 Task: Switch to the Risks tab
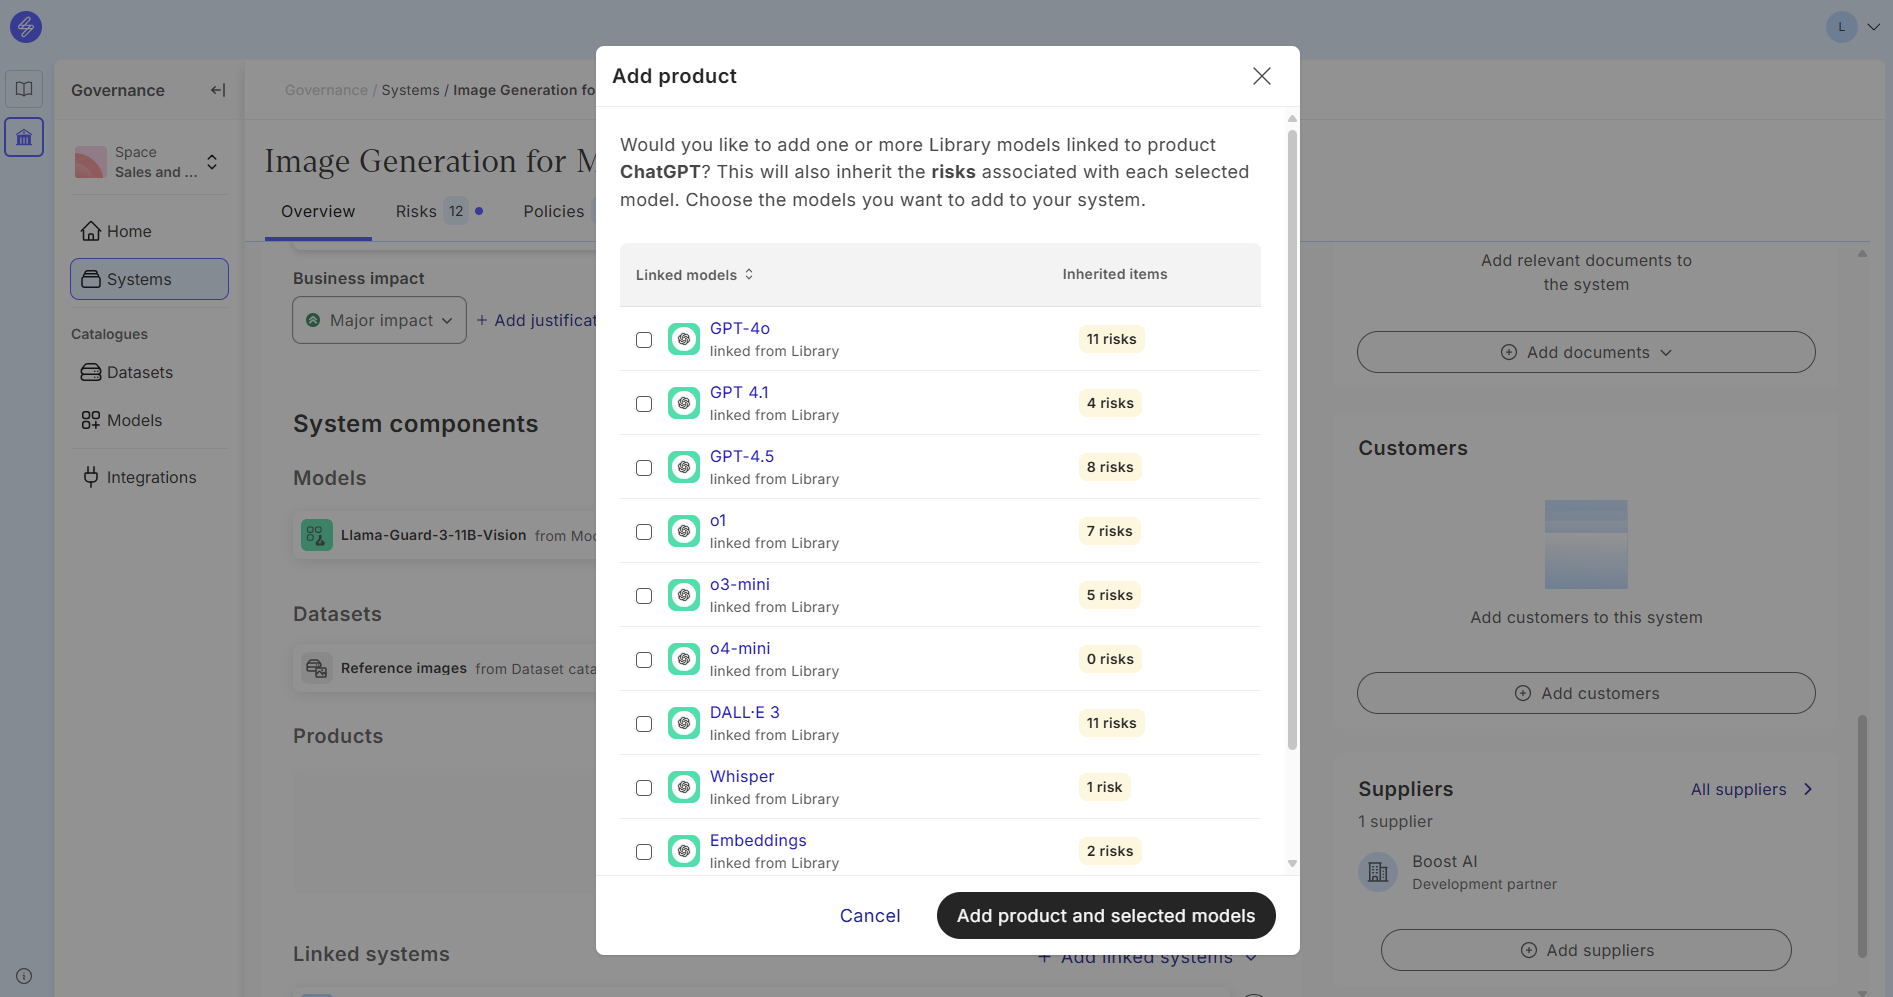pos(416,211)
